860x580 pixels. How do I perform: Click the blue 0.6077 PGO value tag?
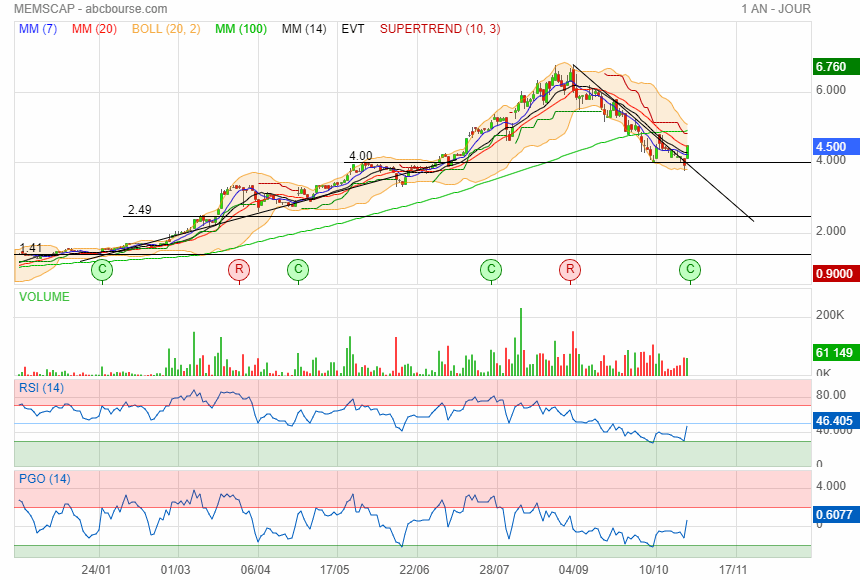835,515
